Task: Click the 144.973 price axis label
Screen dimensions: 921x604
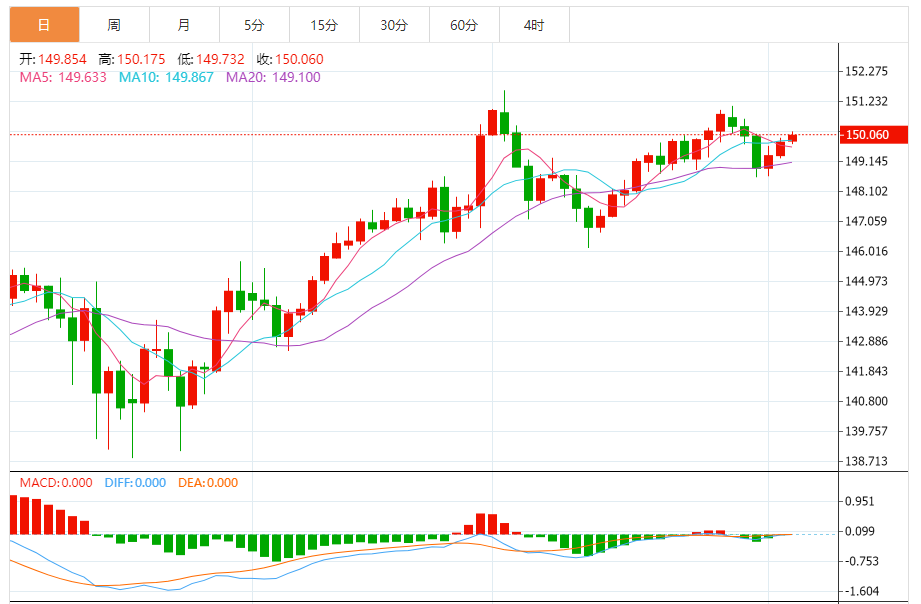Action: click(866, 281)
